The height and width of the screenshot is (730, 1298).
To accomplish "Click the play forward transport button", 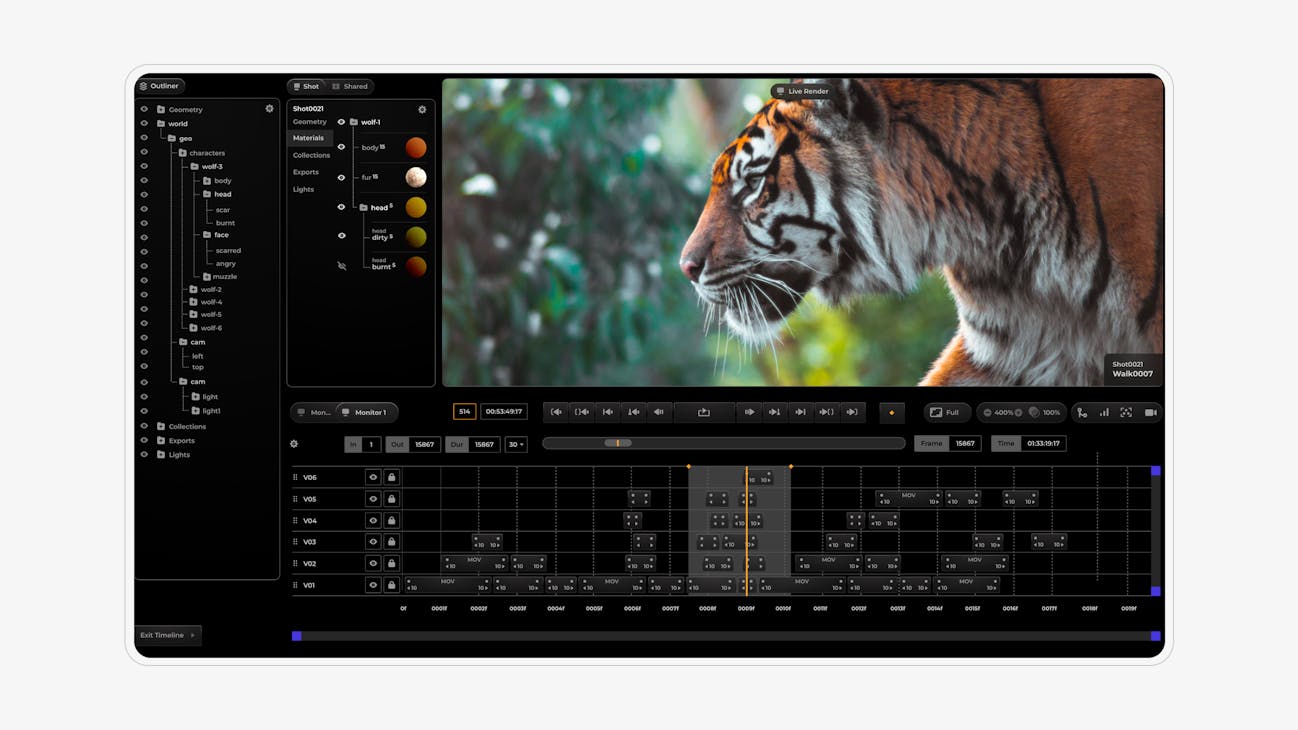I will 749,412.
